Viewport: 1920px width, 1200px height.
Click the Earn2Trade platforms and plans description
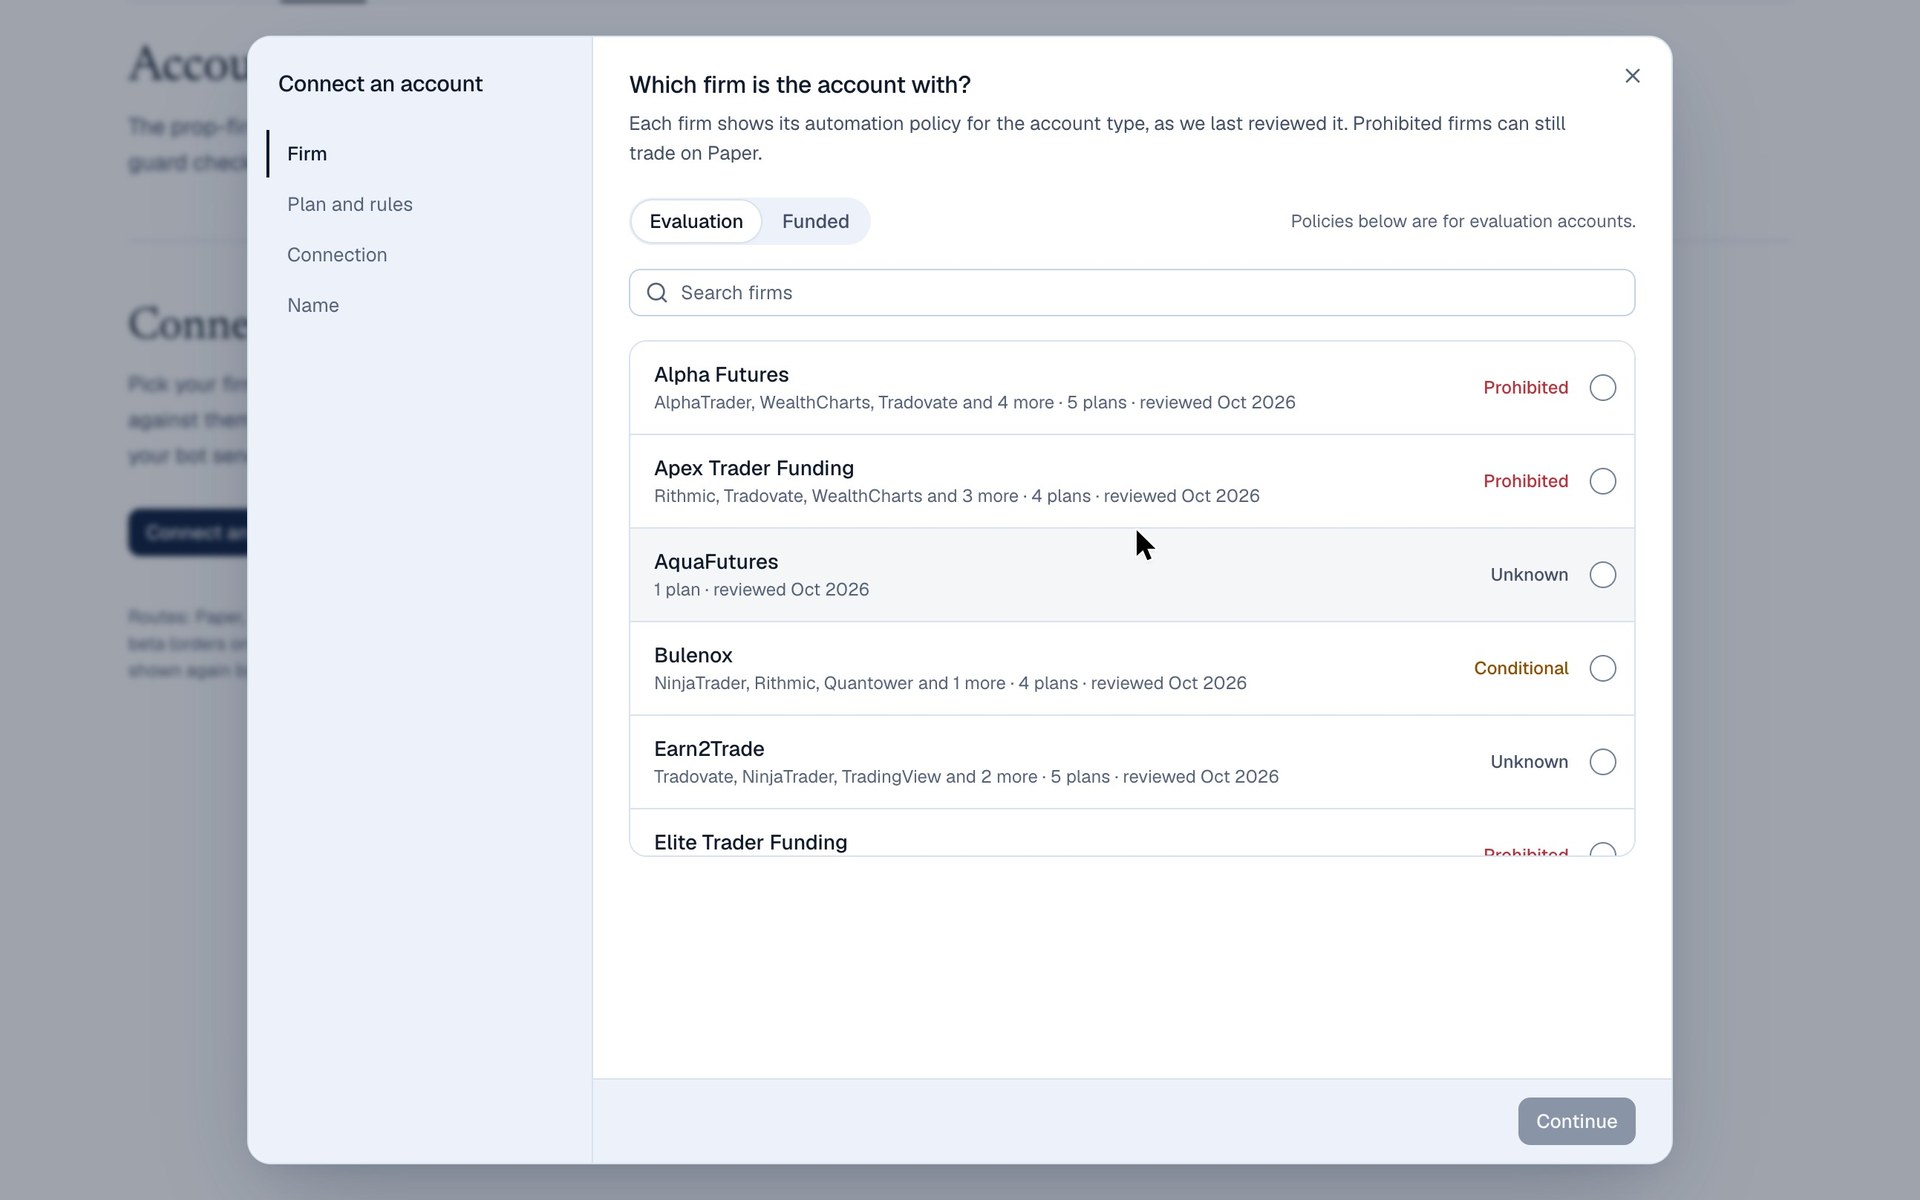[x=966, y=777]
